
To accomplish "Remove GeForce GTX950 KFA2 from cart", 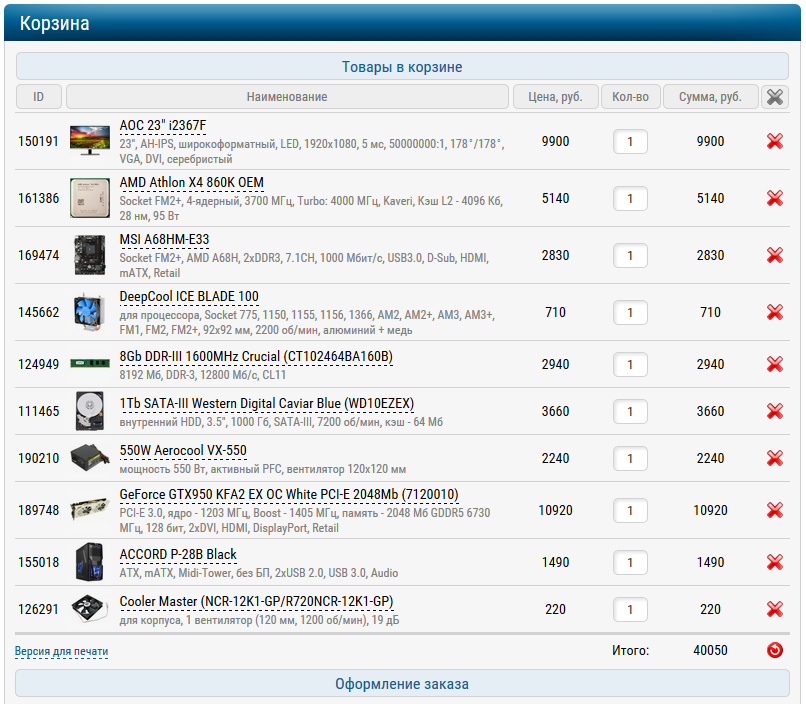I will 775,510.
